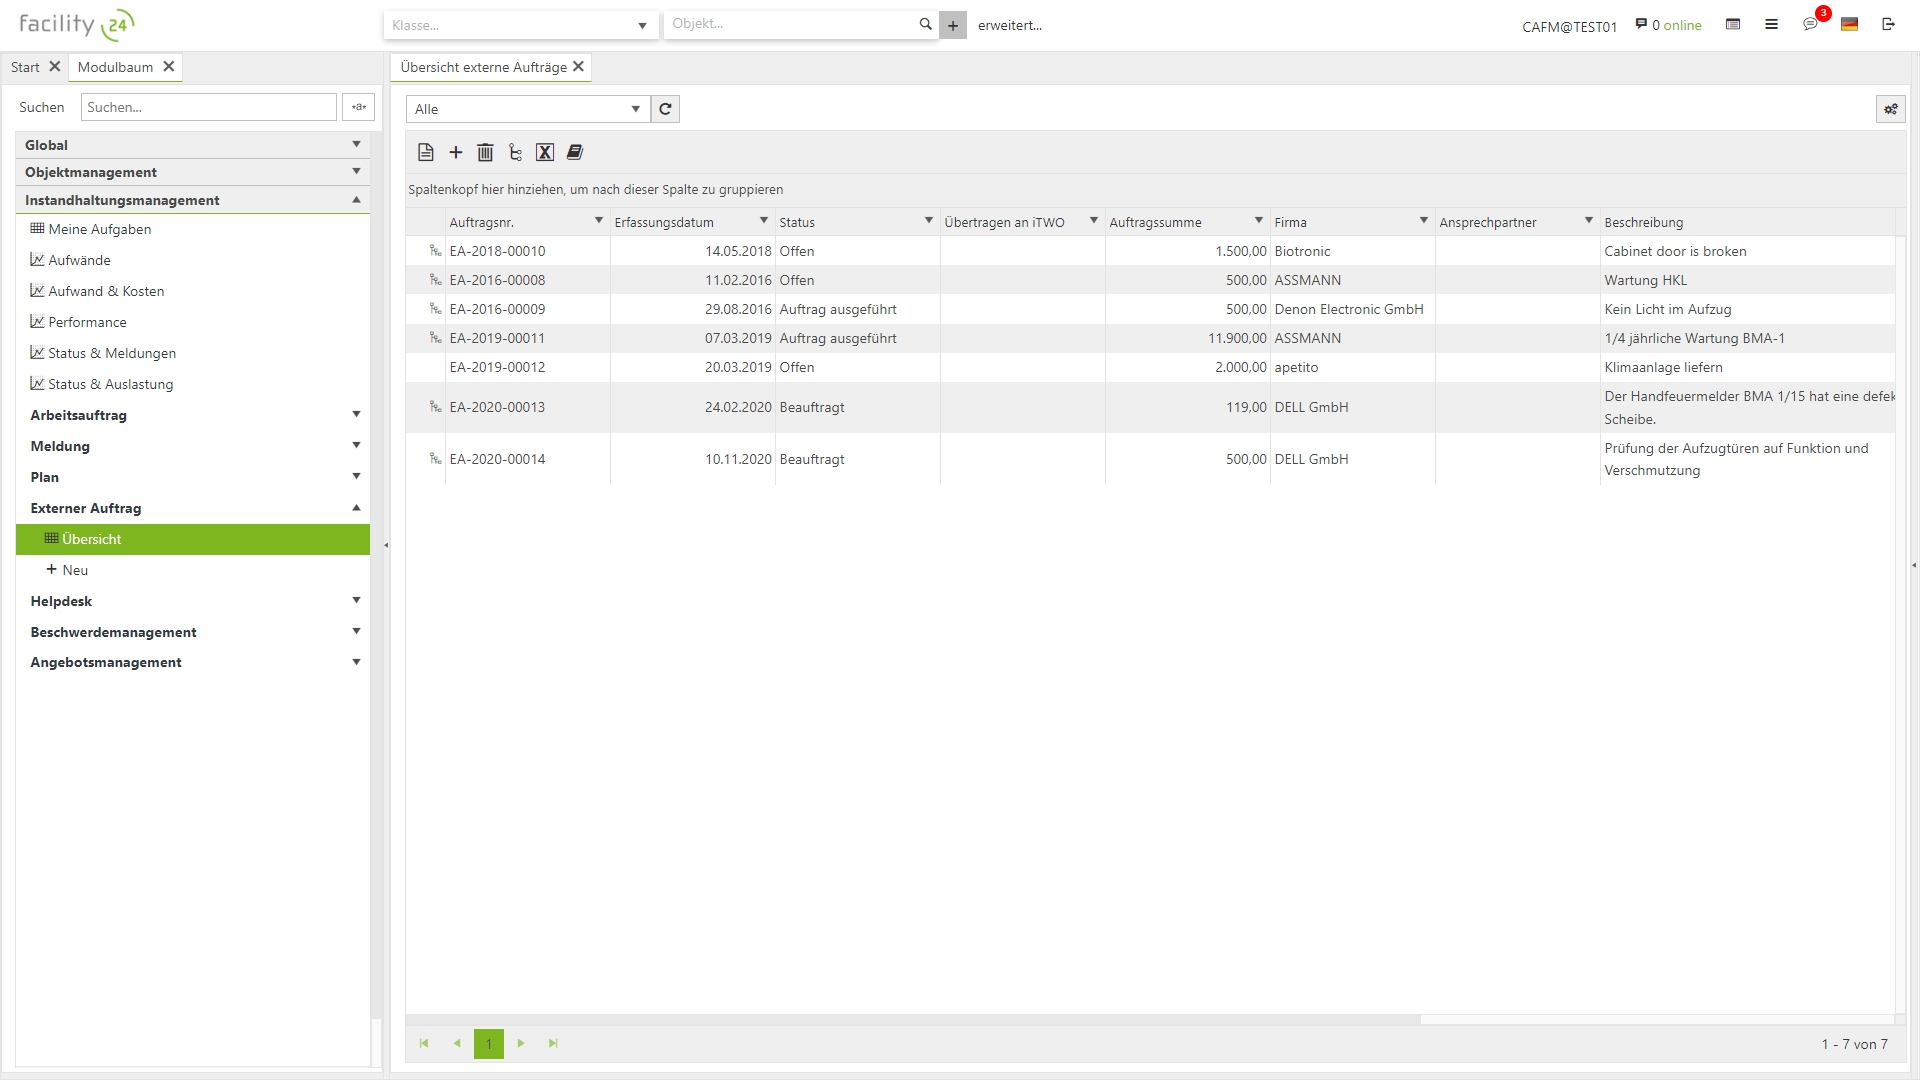Image resolution: width=1920 pixels, height=1080 pixels.
Task: Click the erweitert... search link
Action: (x=1009, y=25)
